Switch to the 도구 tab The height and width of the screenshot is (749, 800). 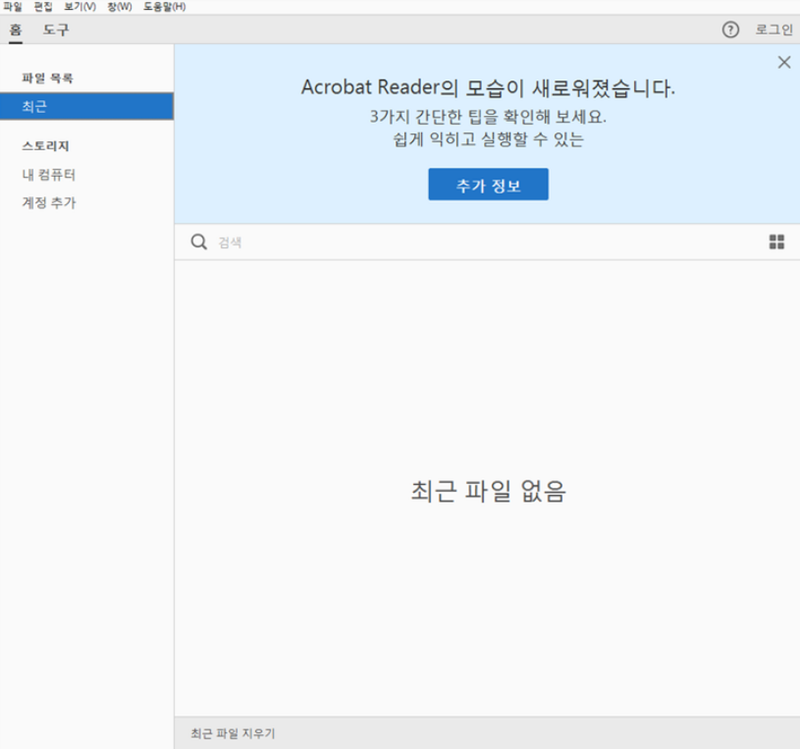coord(56,30)
